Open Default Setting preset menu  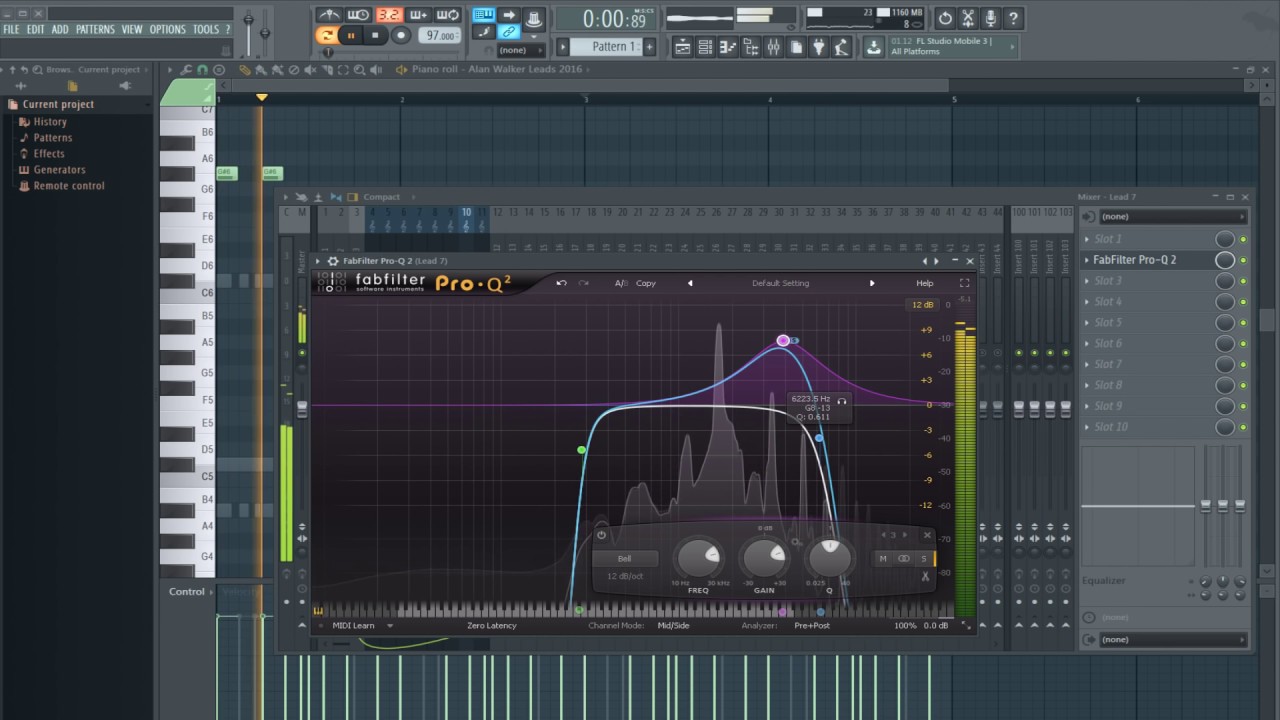[781, 283]
